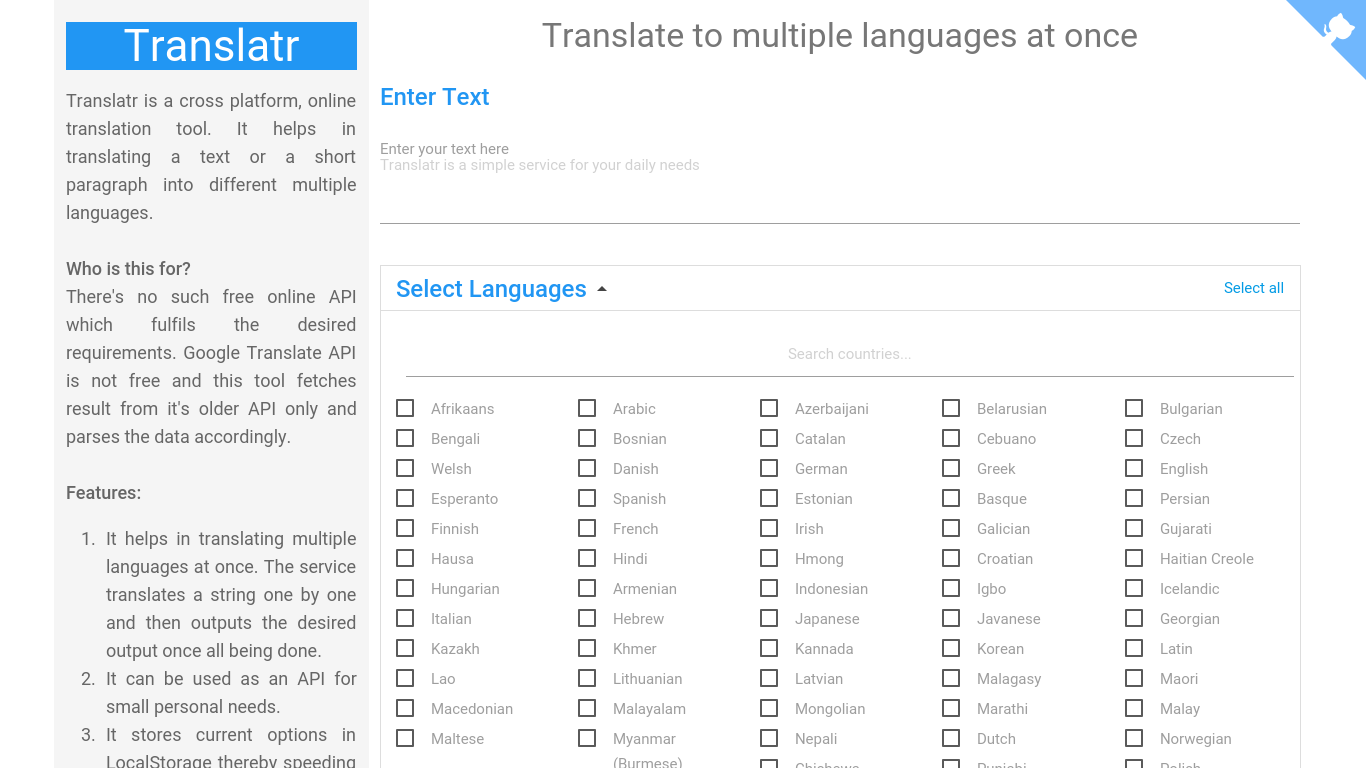
Task: Open the GitHub corner icon
Action: coord(1336,28)
